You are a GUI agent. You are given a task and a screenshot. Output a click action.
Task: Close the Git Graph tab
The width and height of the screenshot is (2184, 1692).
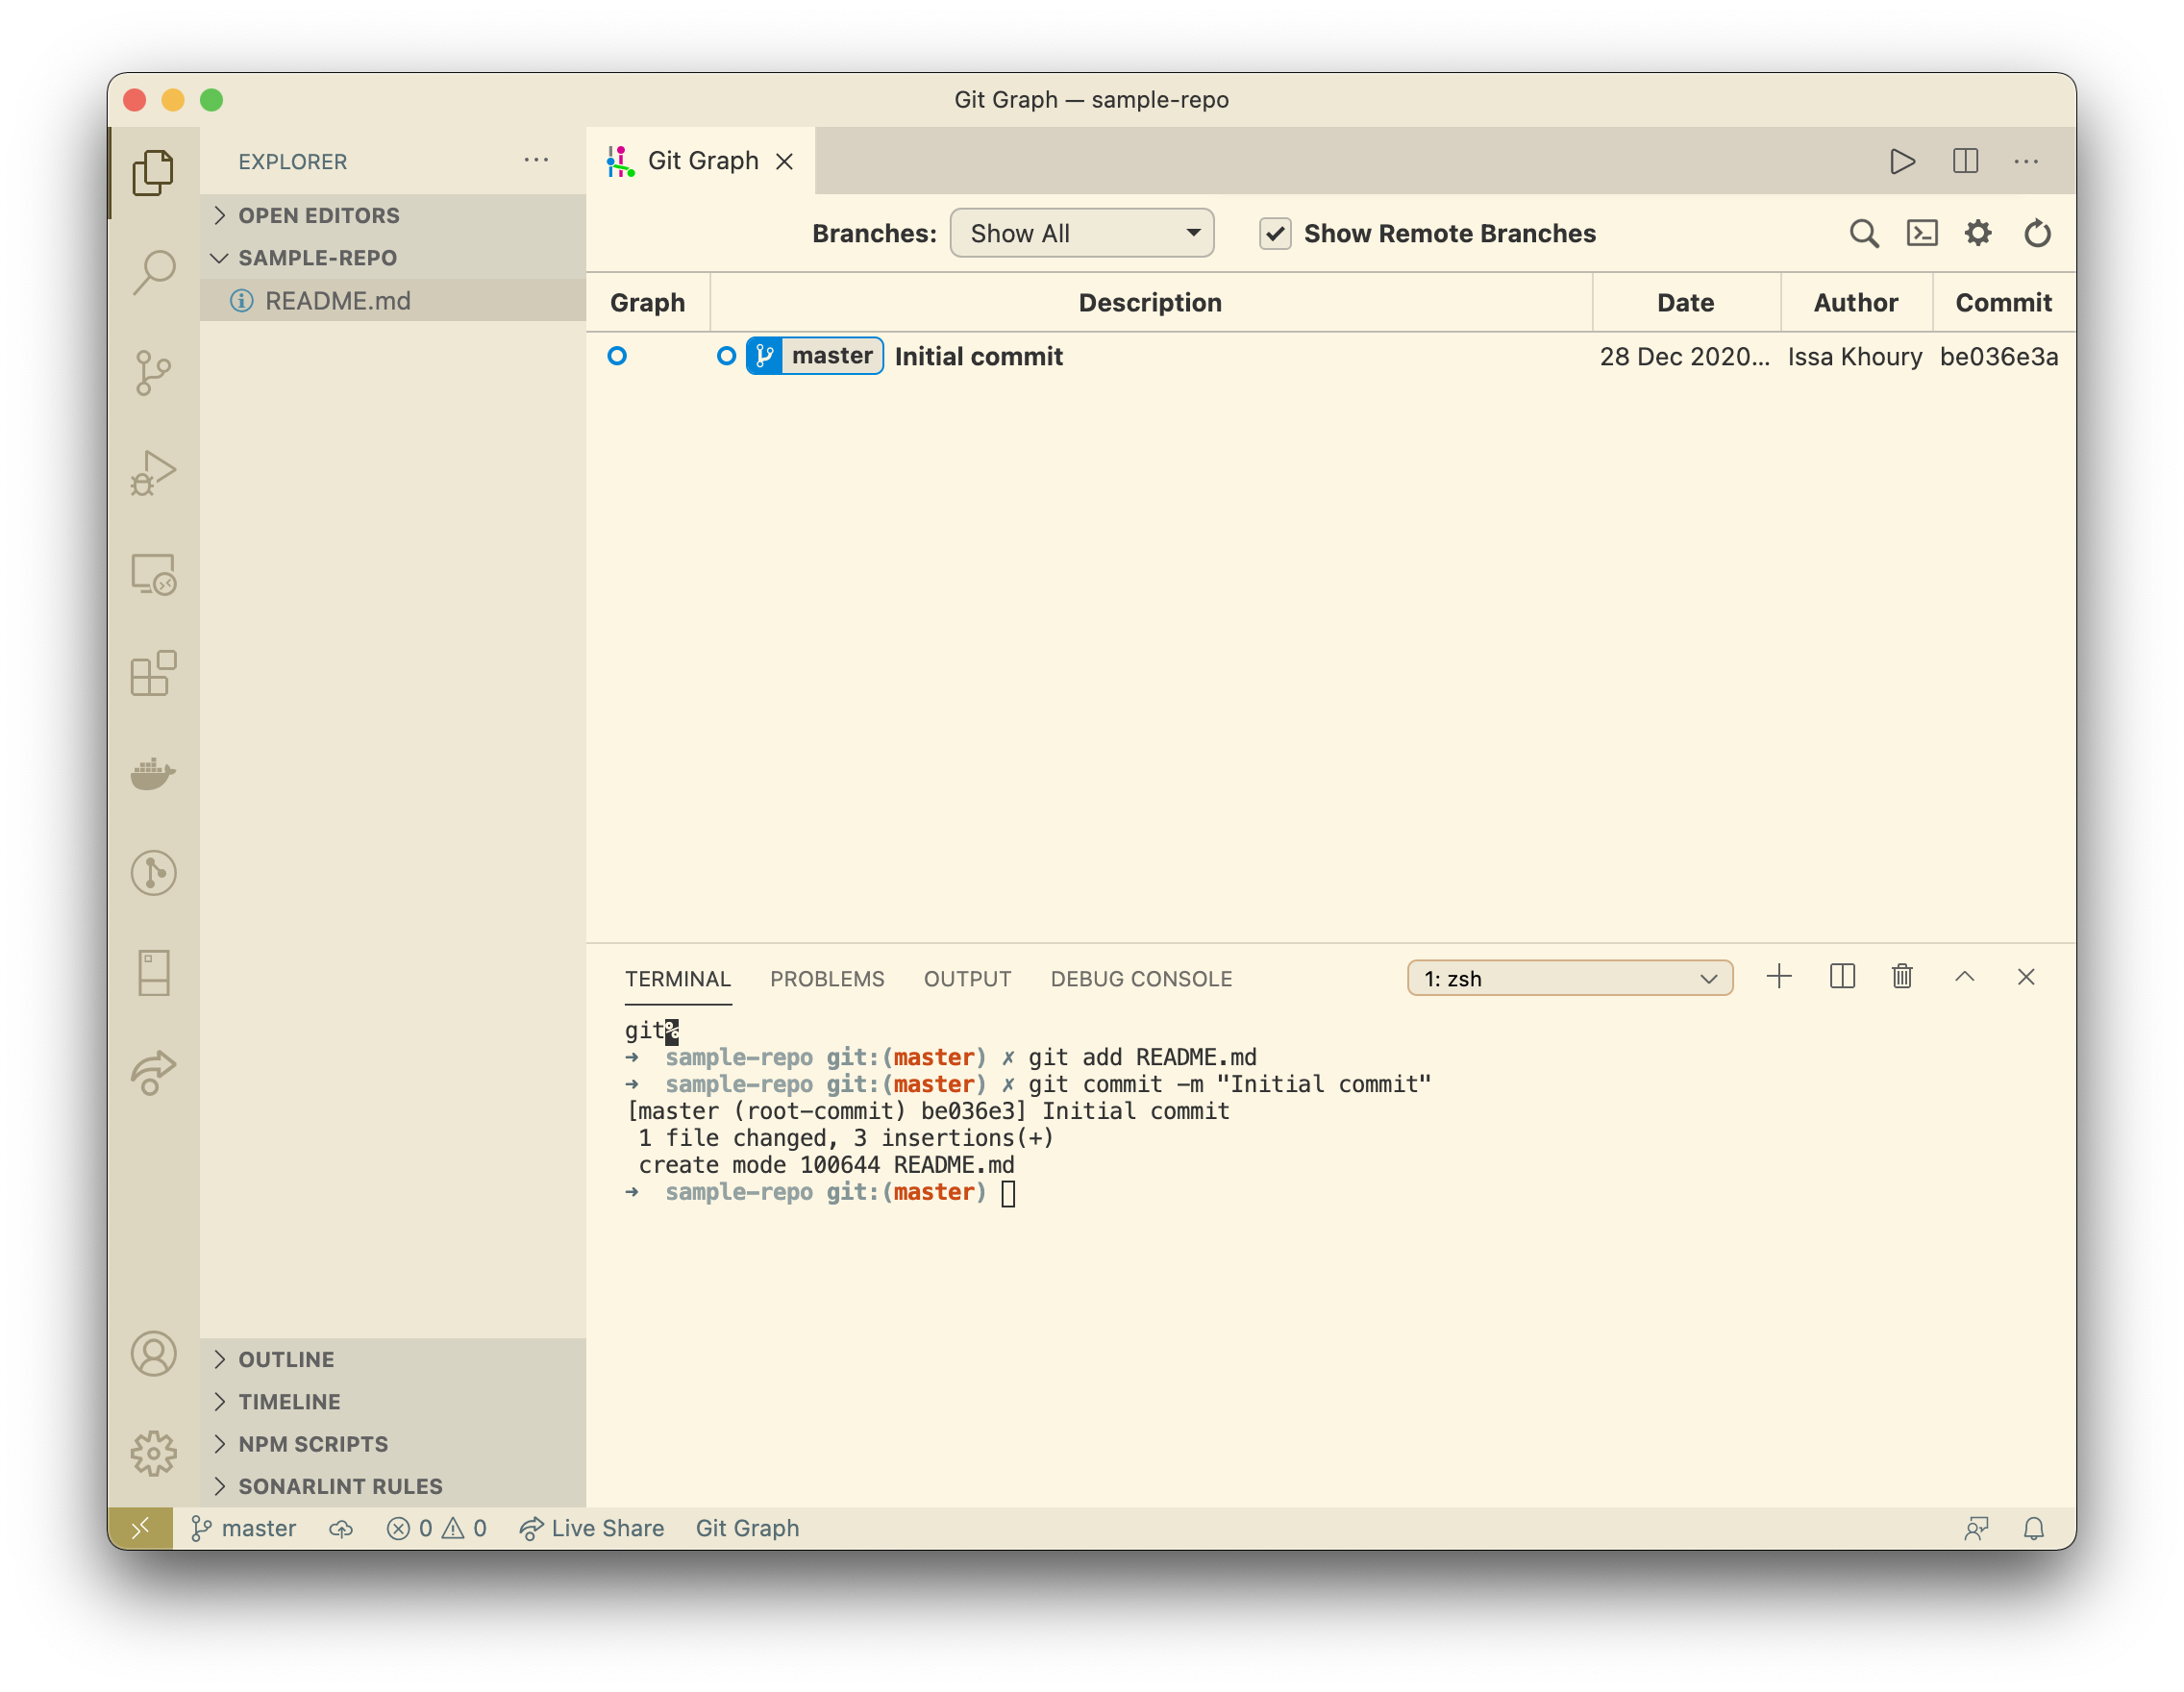(785, 161)
